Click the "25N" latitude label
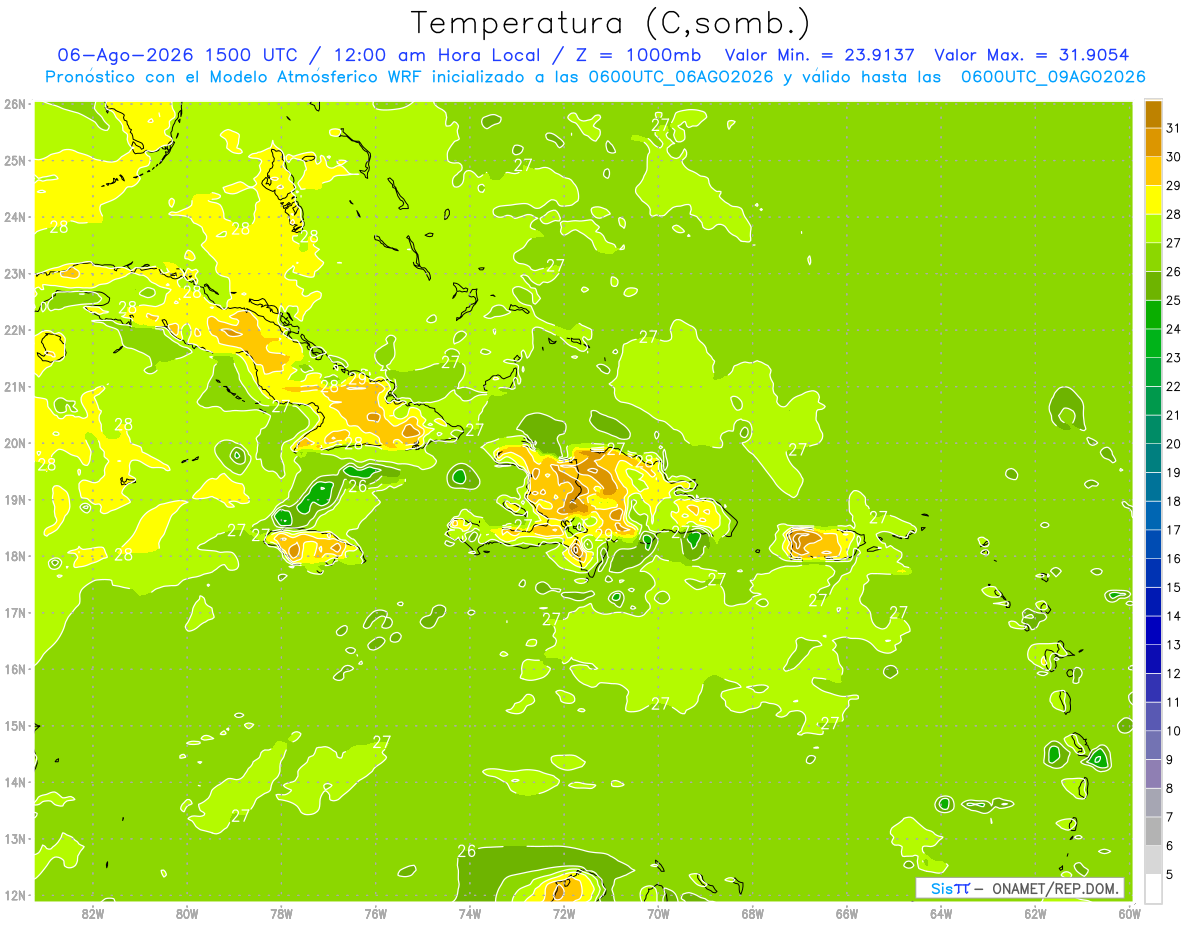The width and height of the screenshot is (1200, 927). pos(15,161)
